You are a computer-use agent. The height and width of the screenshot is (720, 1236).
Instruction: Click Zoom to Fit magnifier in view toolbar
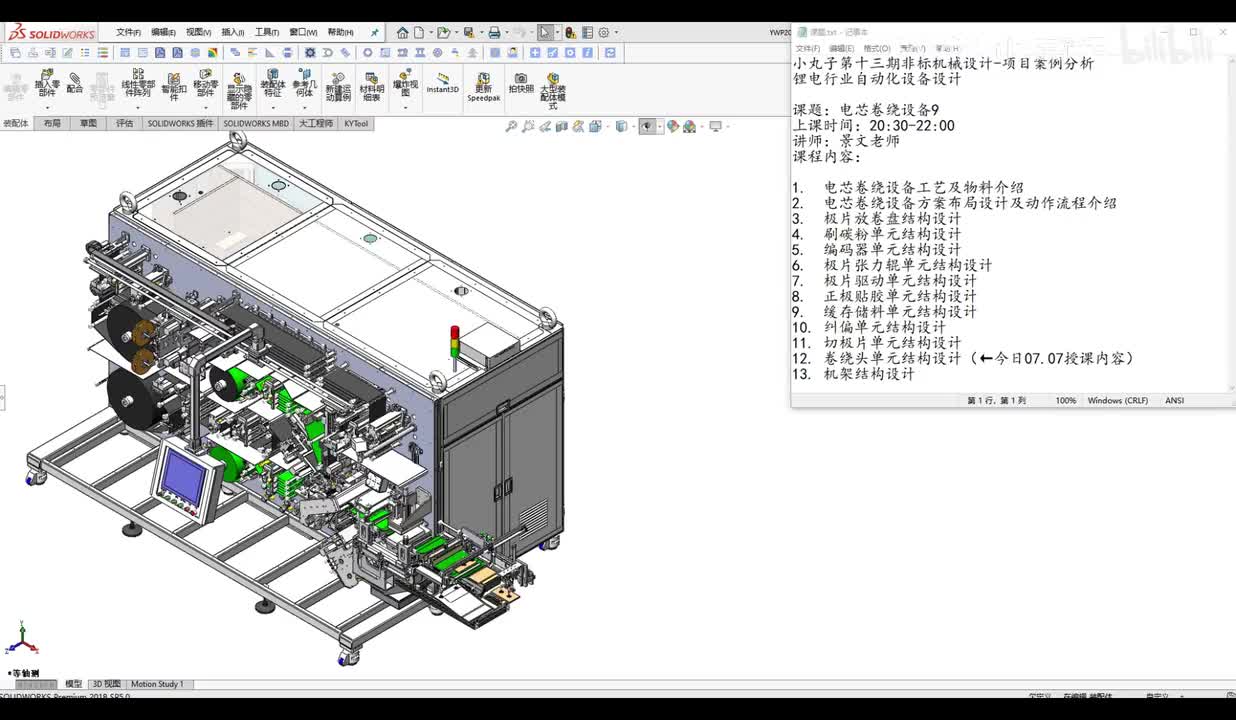tap(511, 126)
